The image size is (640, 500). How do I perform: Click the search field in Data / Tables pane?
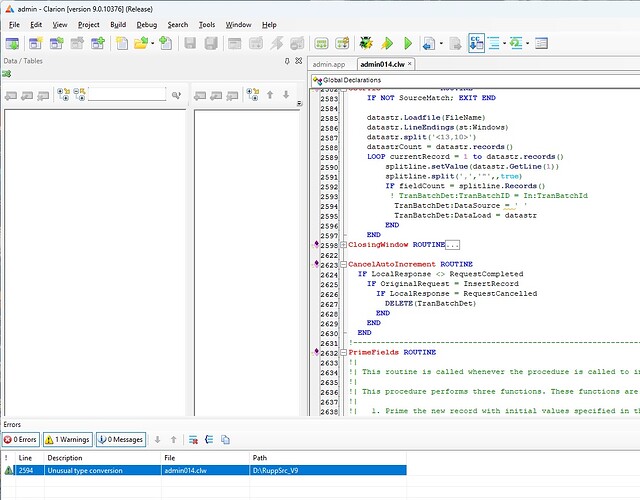coord(127,94)
